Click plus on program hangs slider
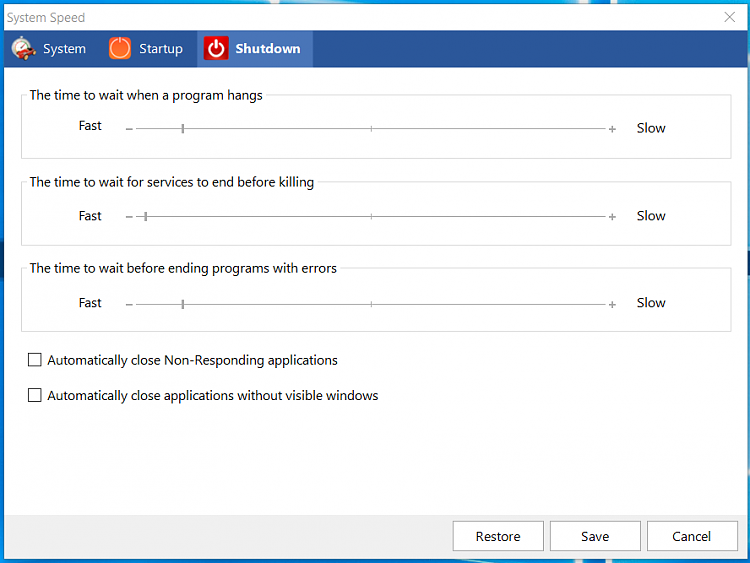This screenshot has width=750, height=563. [x=612, y=129]
